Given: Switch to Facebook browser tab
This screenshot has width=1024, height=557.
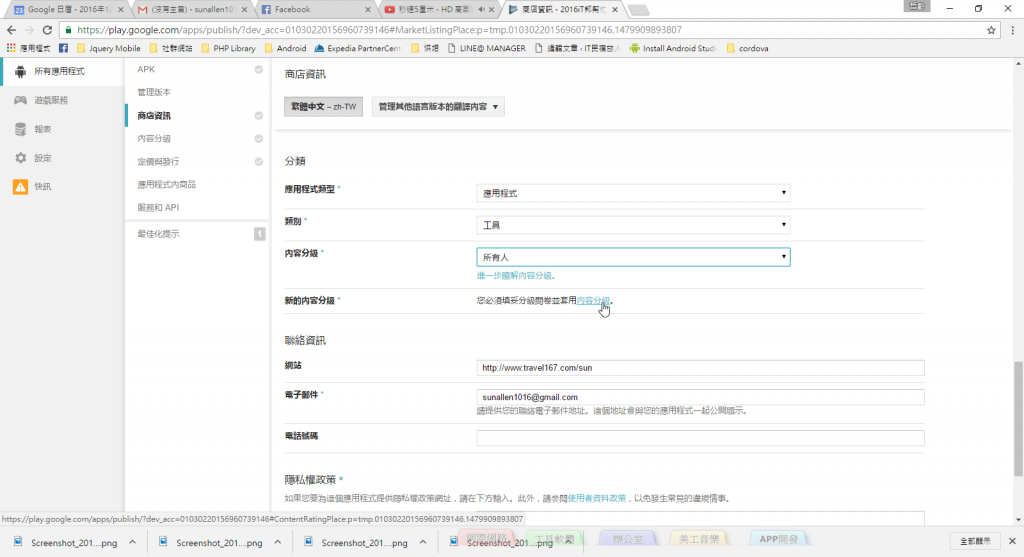Looking at the screenshot, I should tap(314, 9).
